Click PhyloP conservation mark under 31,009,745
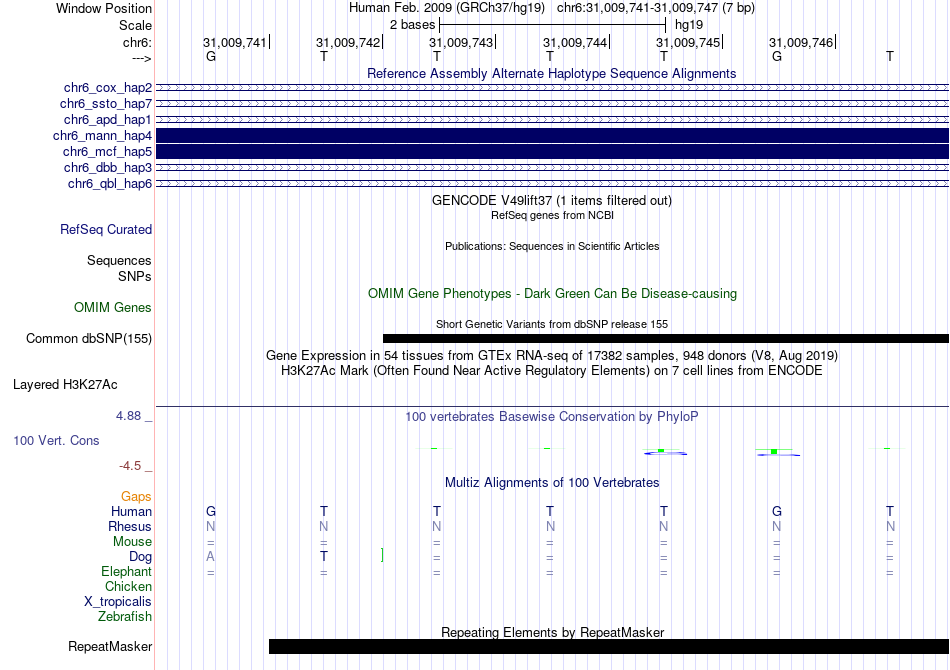The height and width of the screenshot is (670, 950). tap(665, 452)
